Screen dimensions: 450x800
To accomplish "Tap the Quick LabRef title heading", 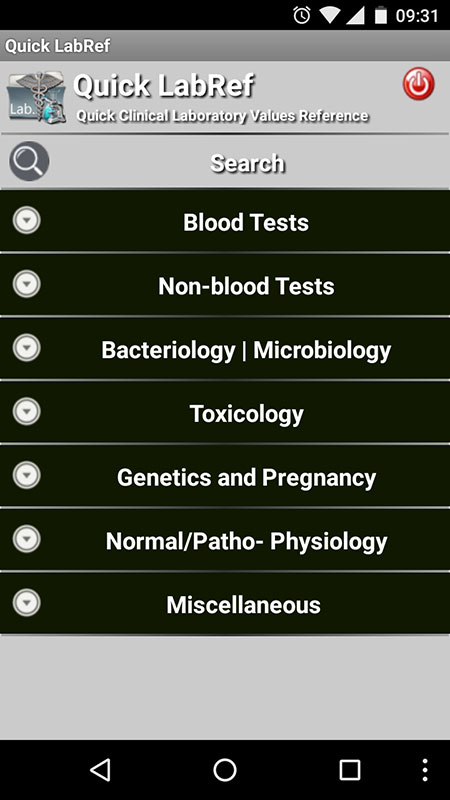I will tap(163, 86).
